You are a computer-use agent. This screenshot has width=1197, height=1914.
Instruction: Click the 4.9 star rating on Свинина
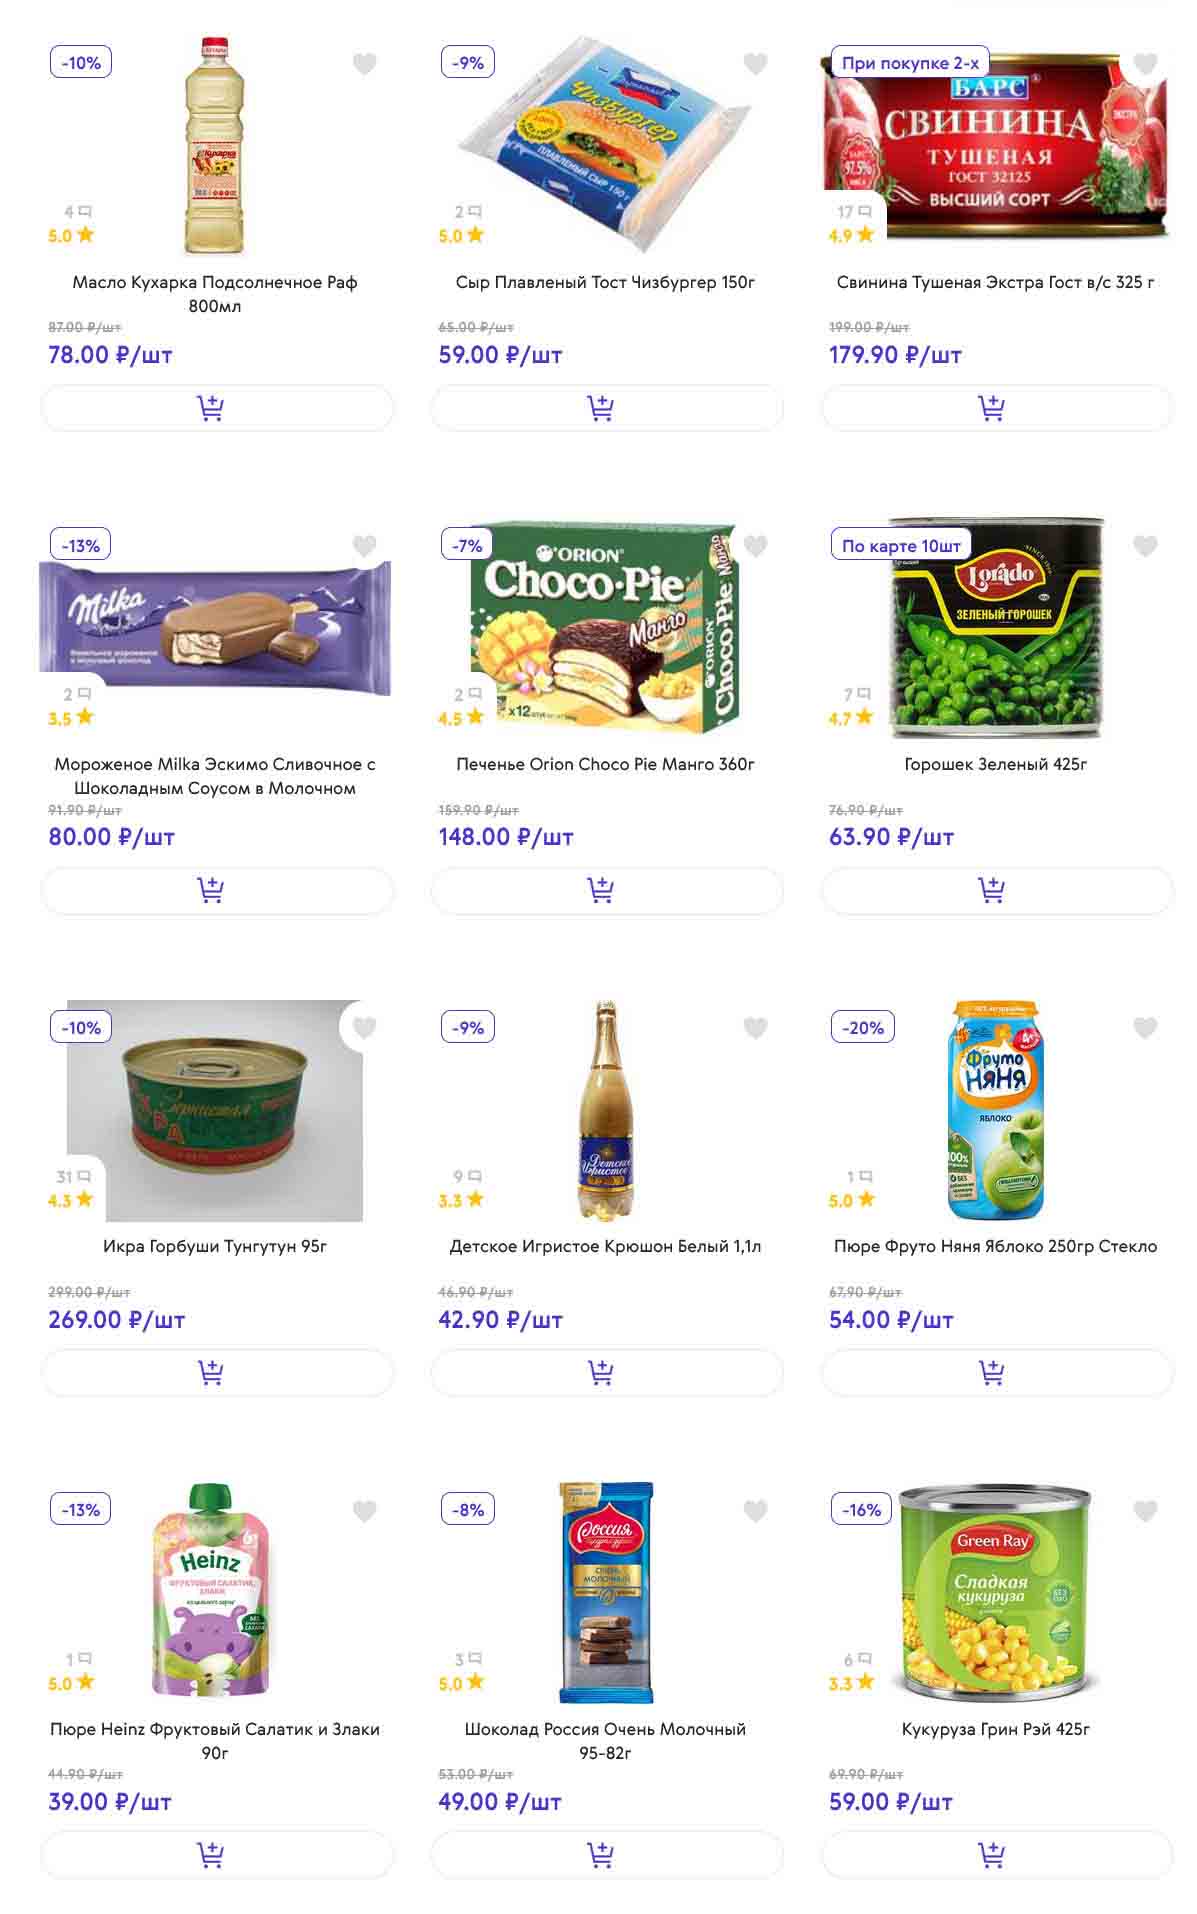click(851, 236)
